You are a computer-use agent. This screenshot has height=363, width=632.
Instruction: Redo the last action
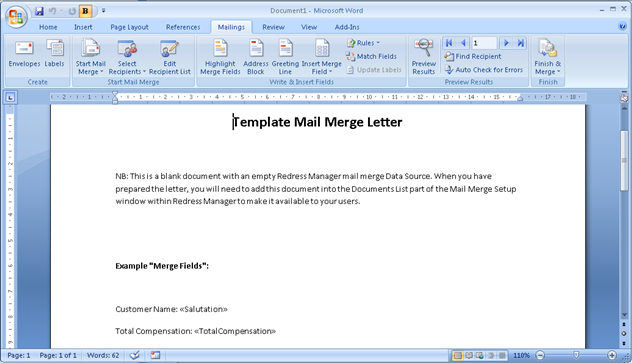[72, 11]
